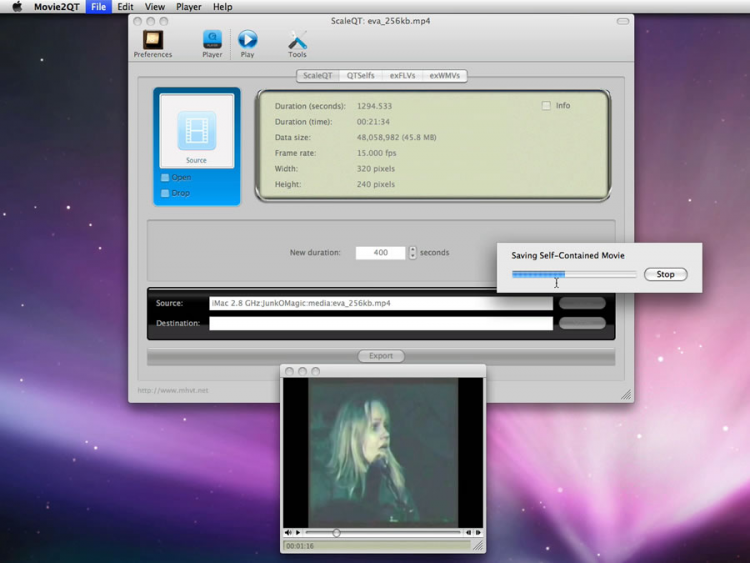This screenshot has height=563, width=750.
Task: Click in the New duration field
Action: coord(380,253)
